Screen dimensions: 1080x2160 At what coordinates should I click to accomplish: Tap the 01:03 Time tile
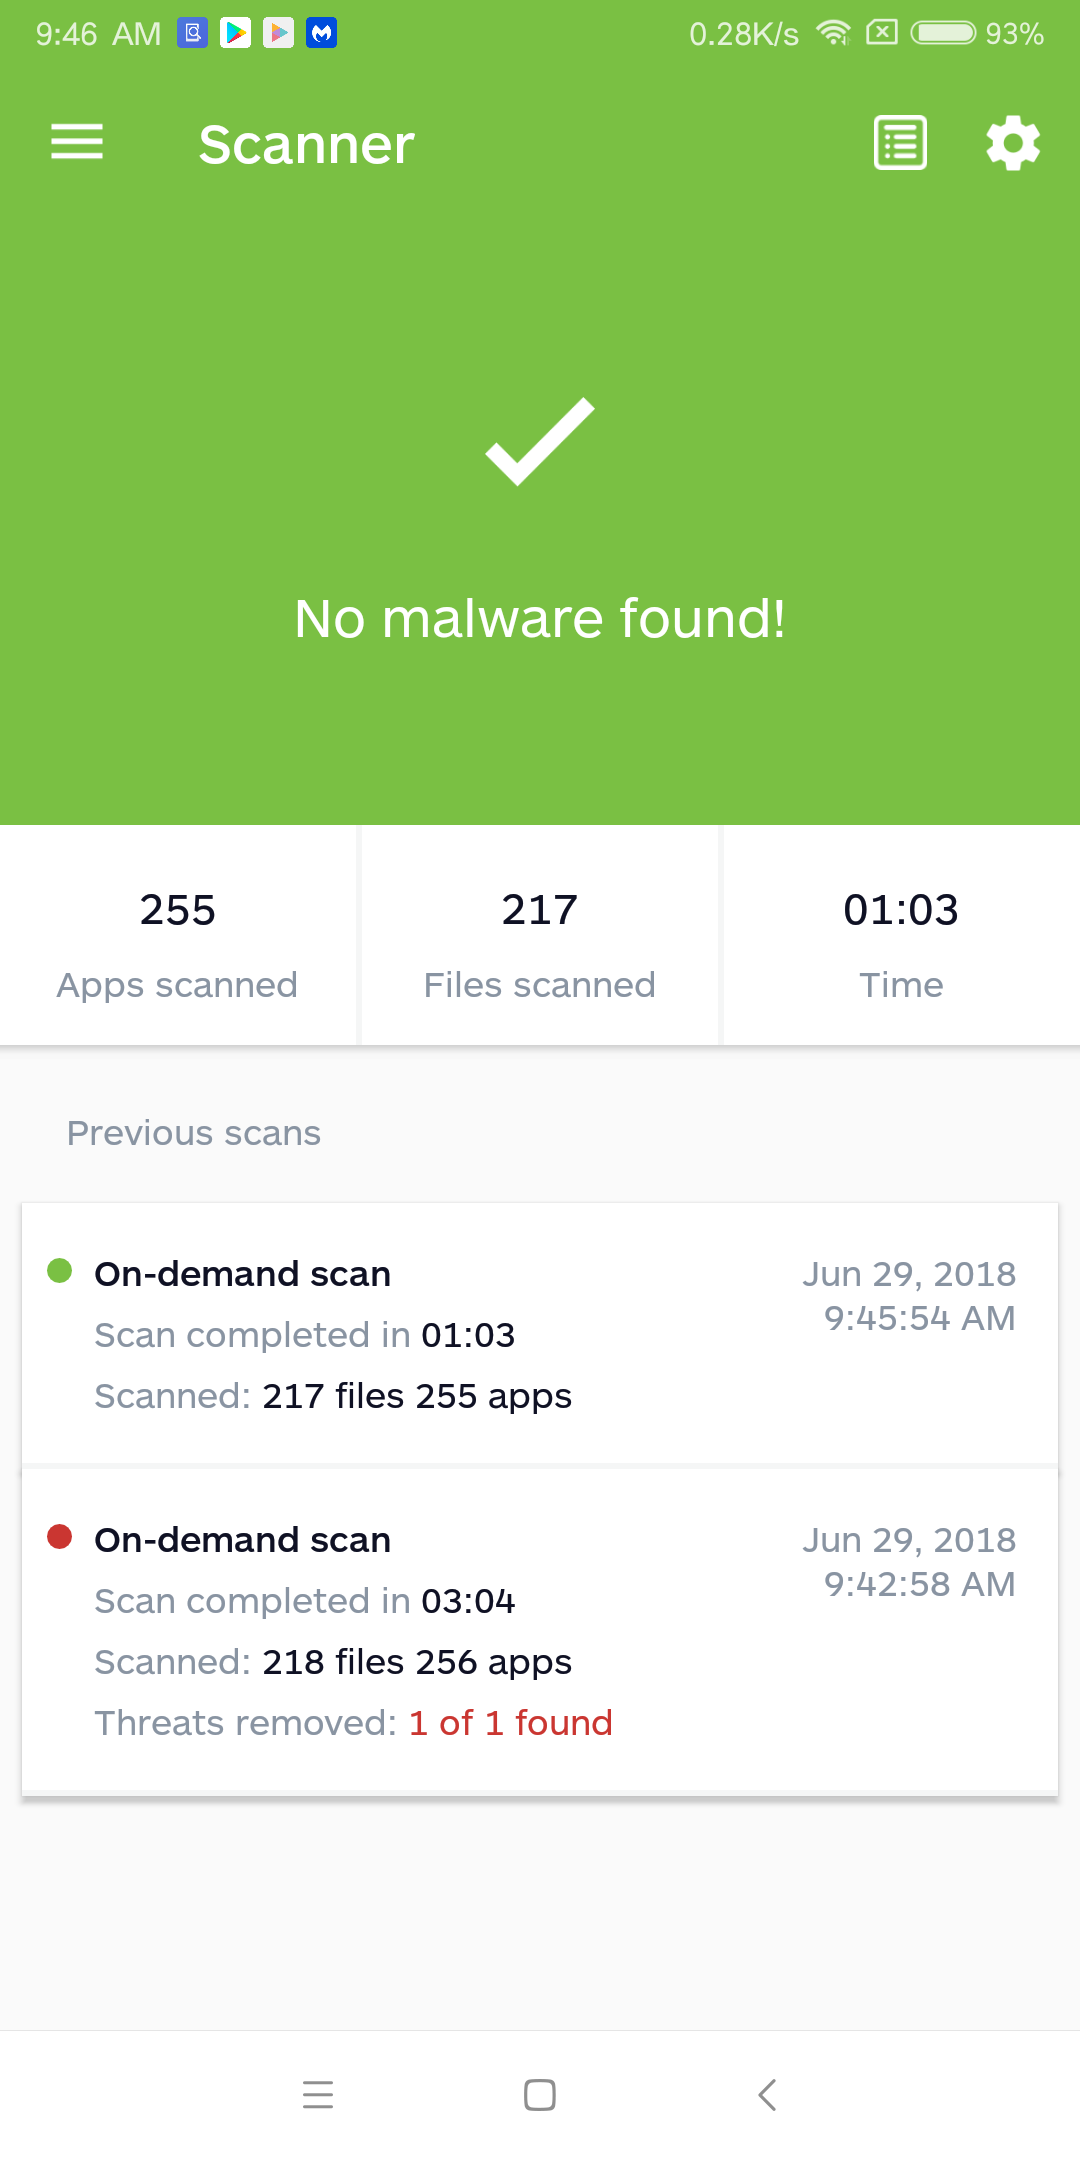click(x=902, y=935)
